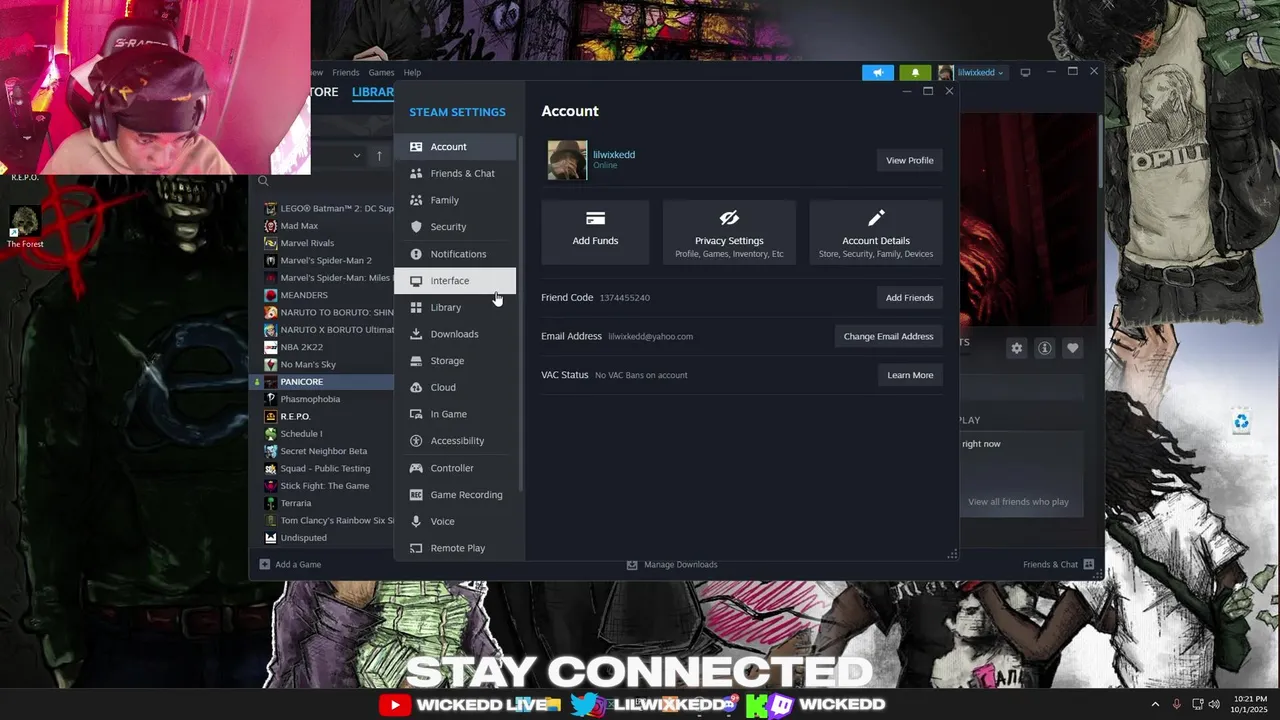Viewport: 1280px width, 720px height.
Task: Open Manage Downloads at bottom bar
Action: (672, 564)
